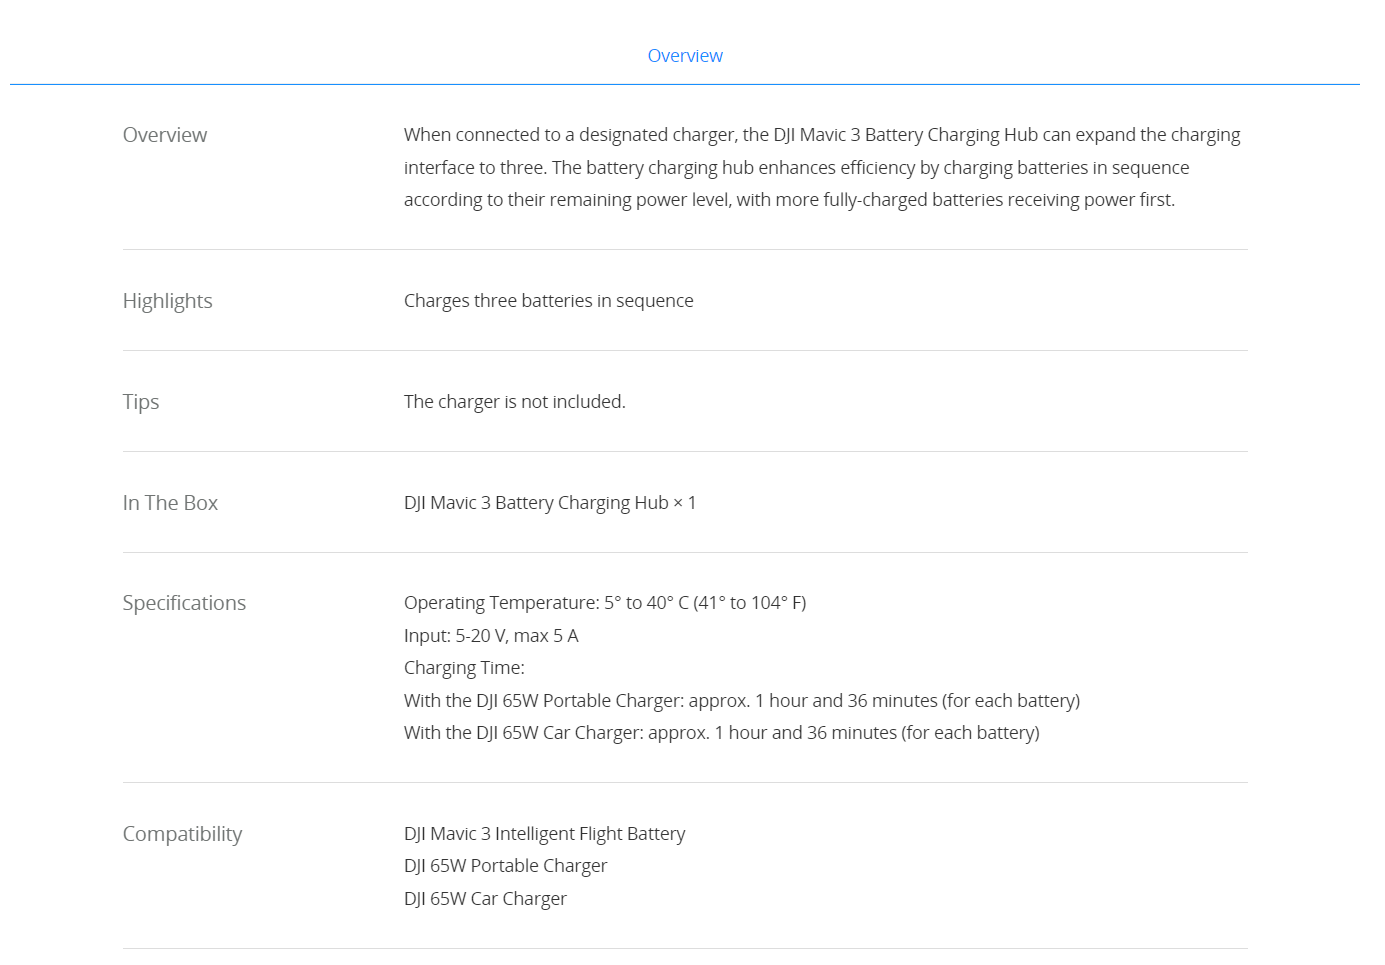
Task: Click the 'Input: 5-20 V, max 5 A' line
Action: point(491,636)
